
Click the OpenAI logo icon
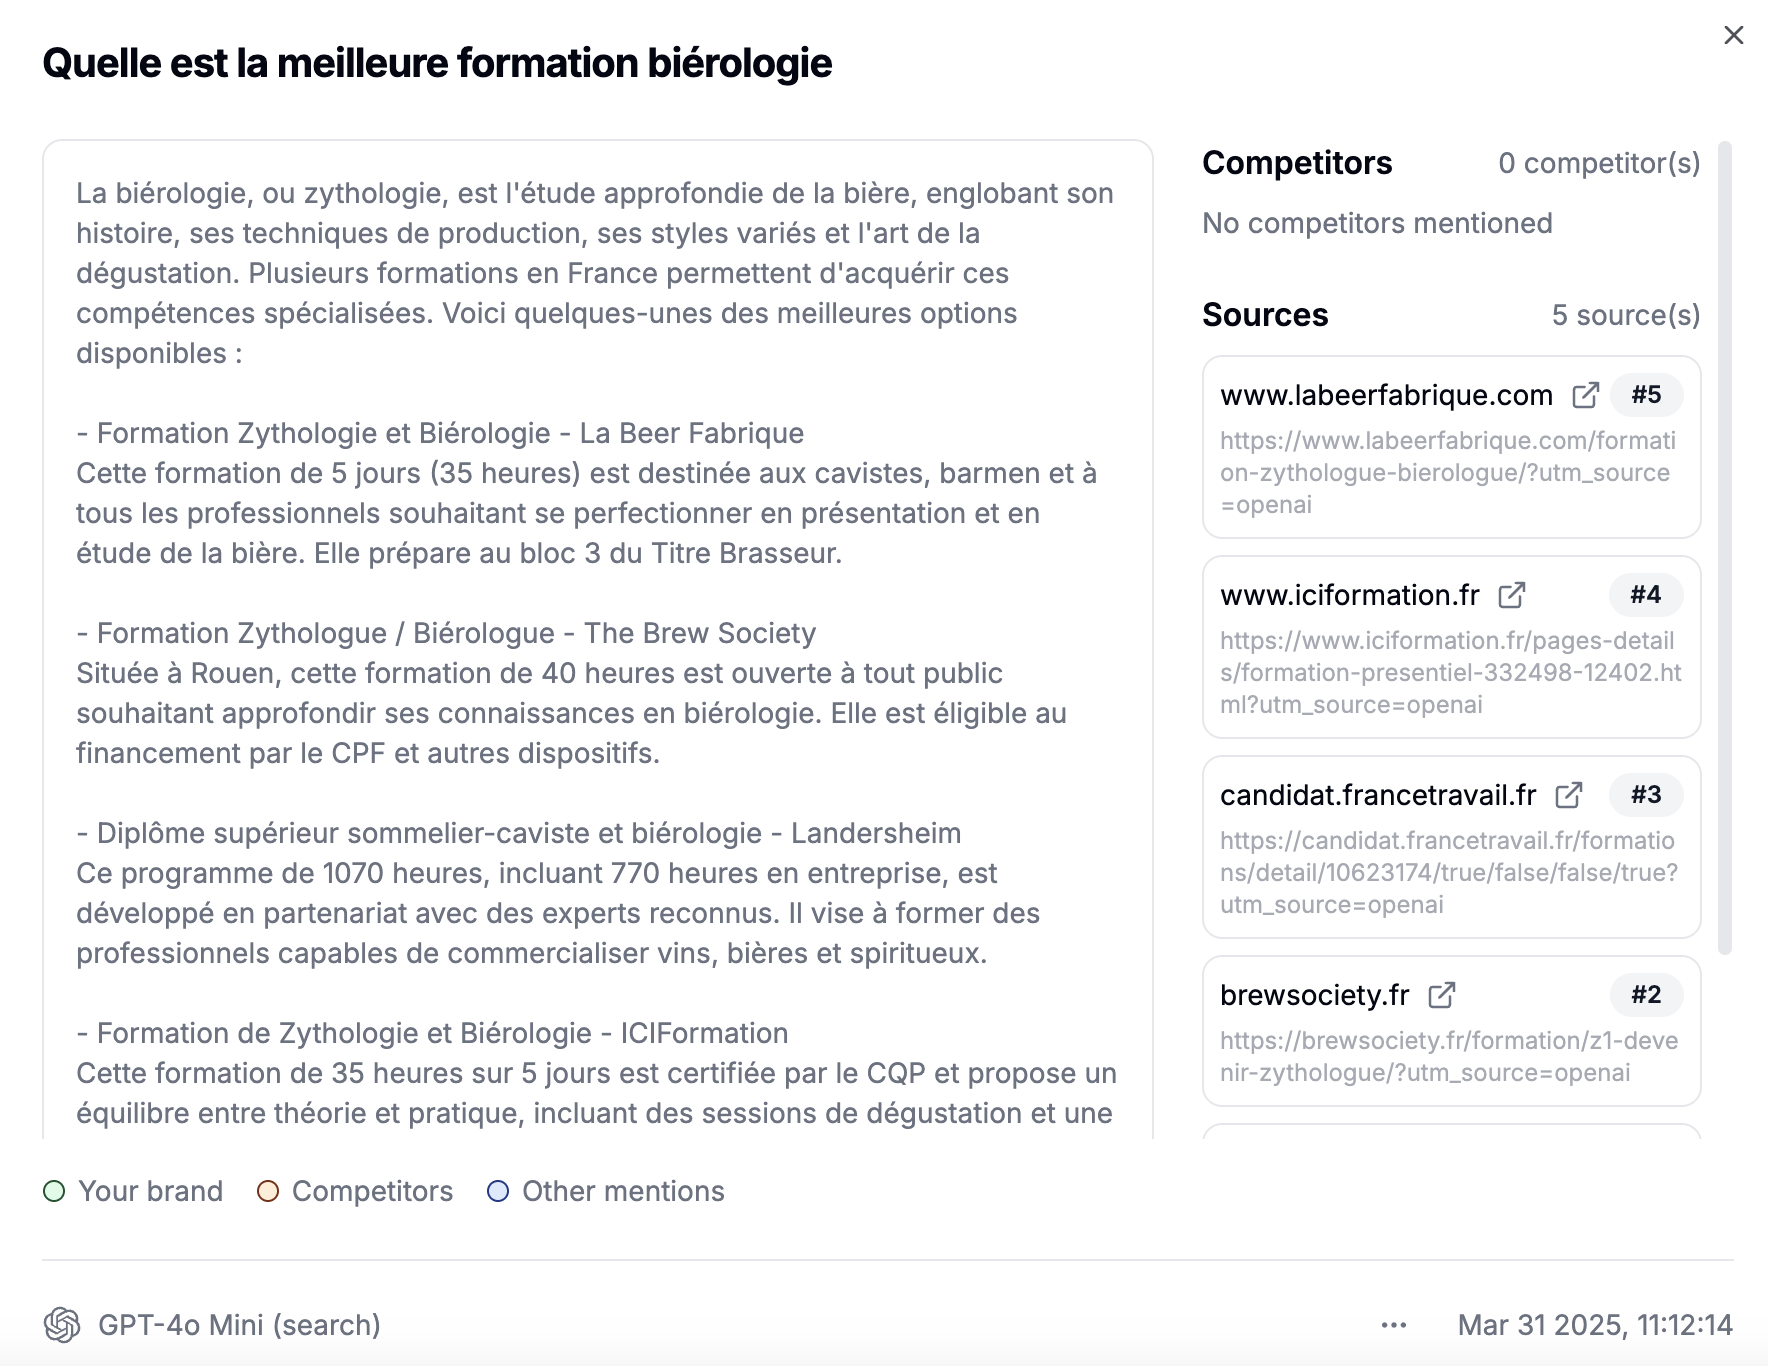tap(62, 1325)
